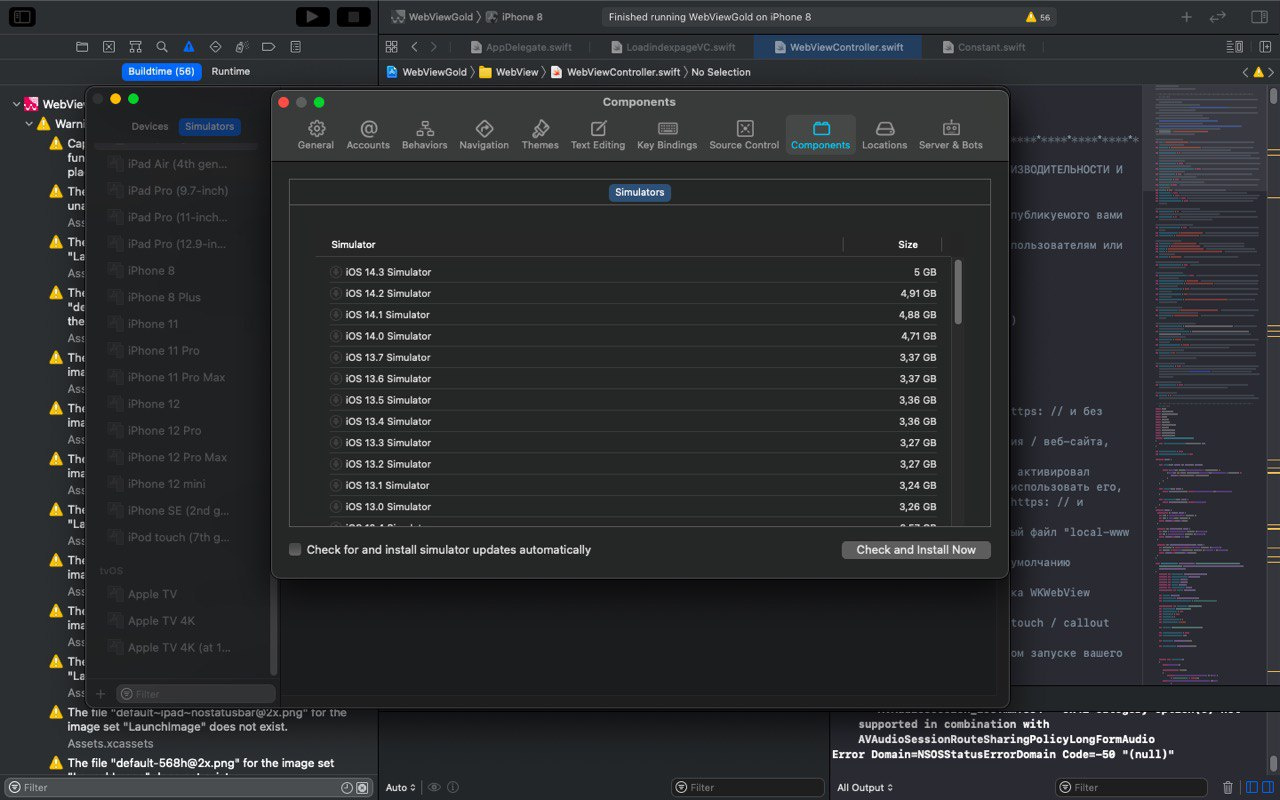
Task: Select the Simulators tab in Components
Action: (640, 192)
